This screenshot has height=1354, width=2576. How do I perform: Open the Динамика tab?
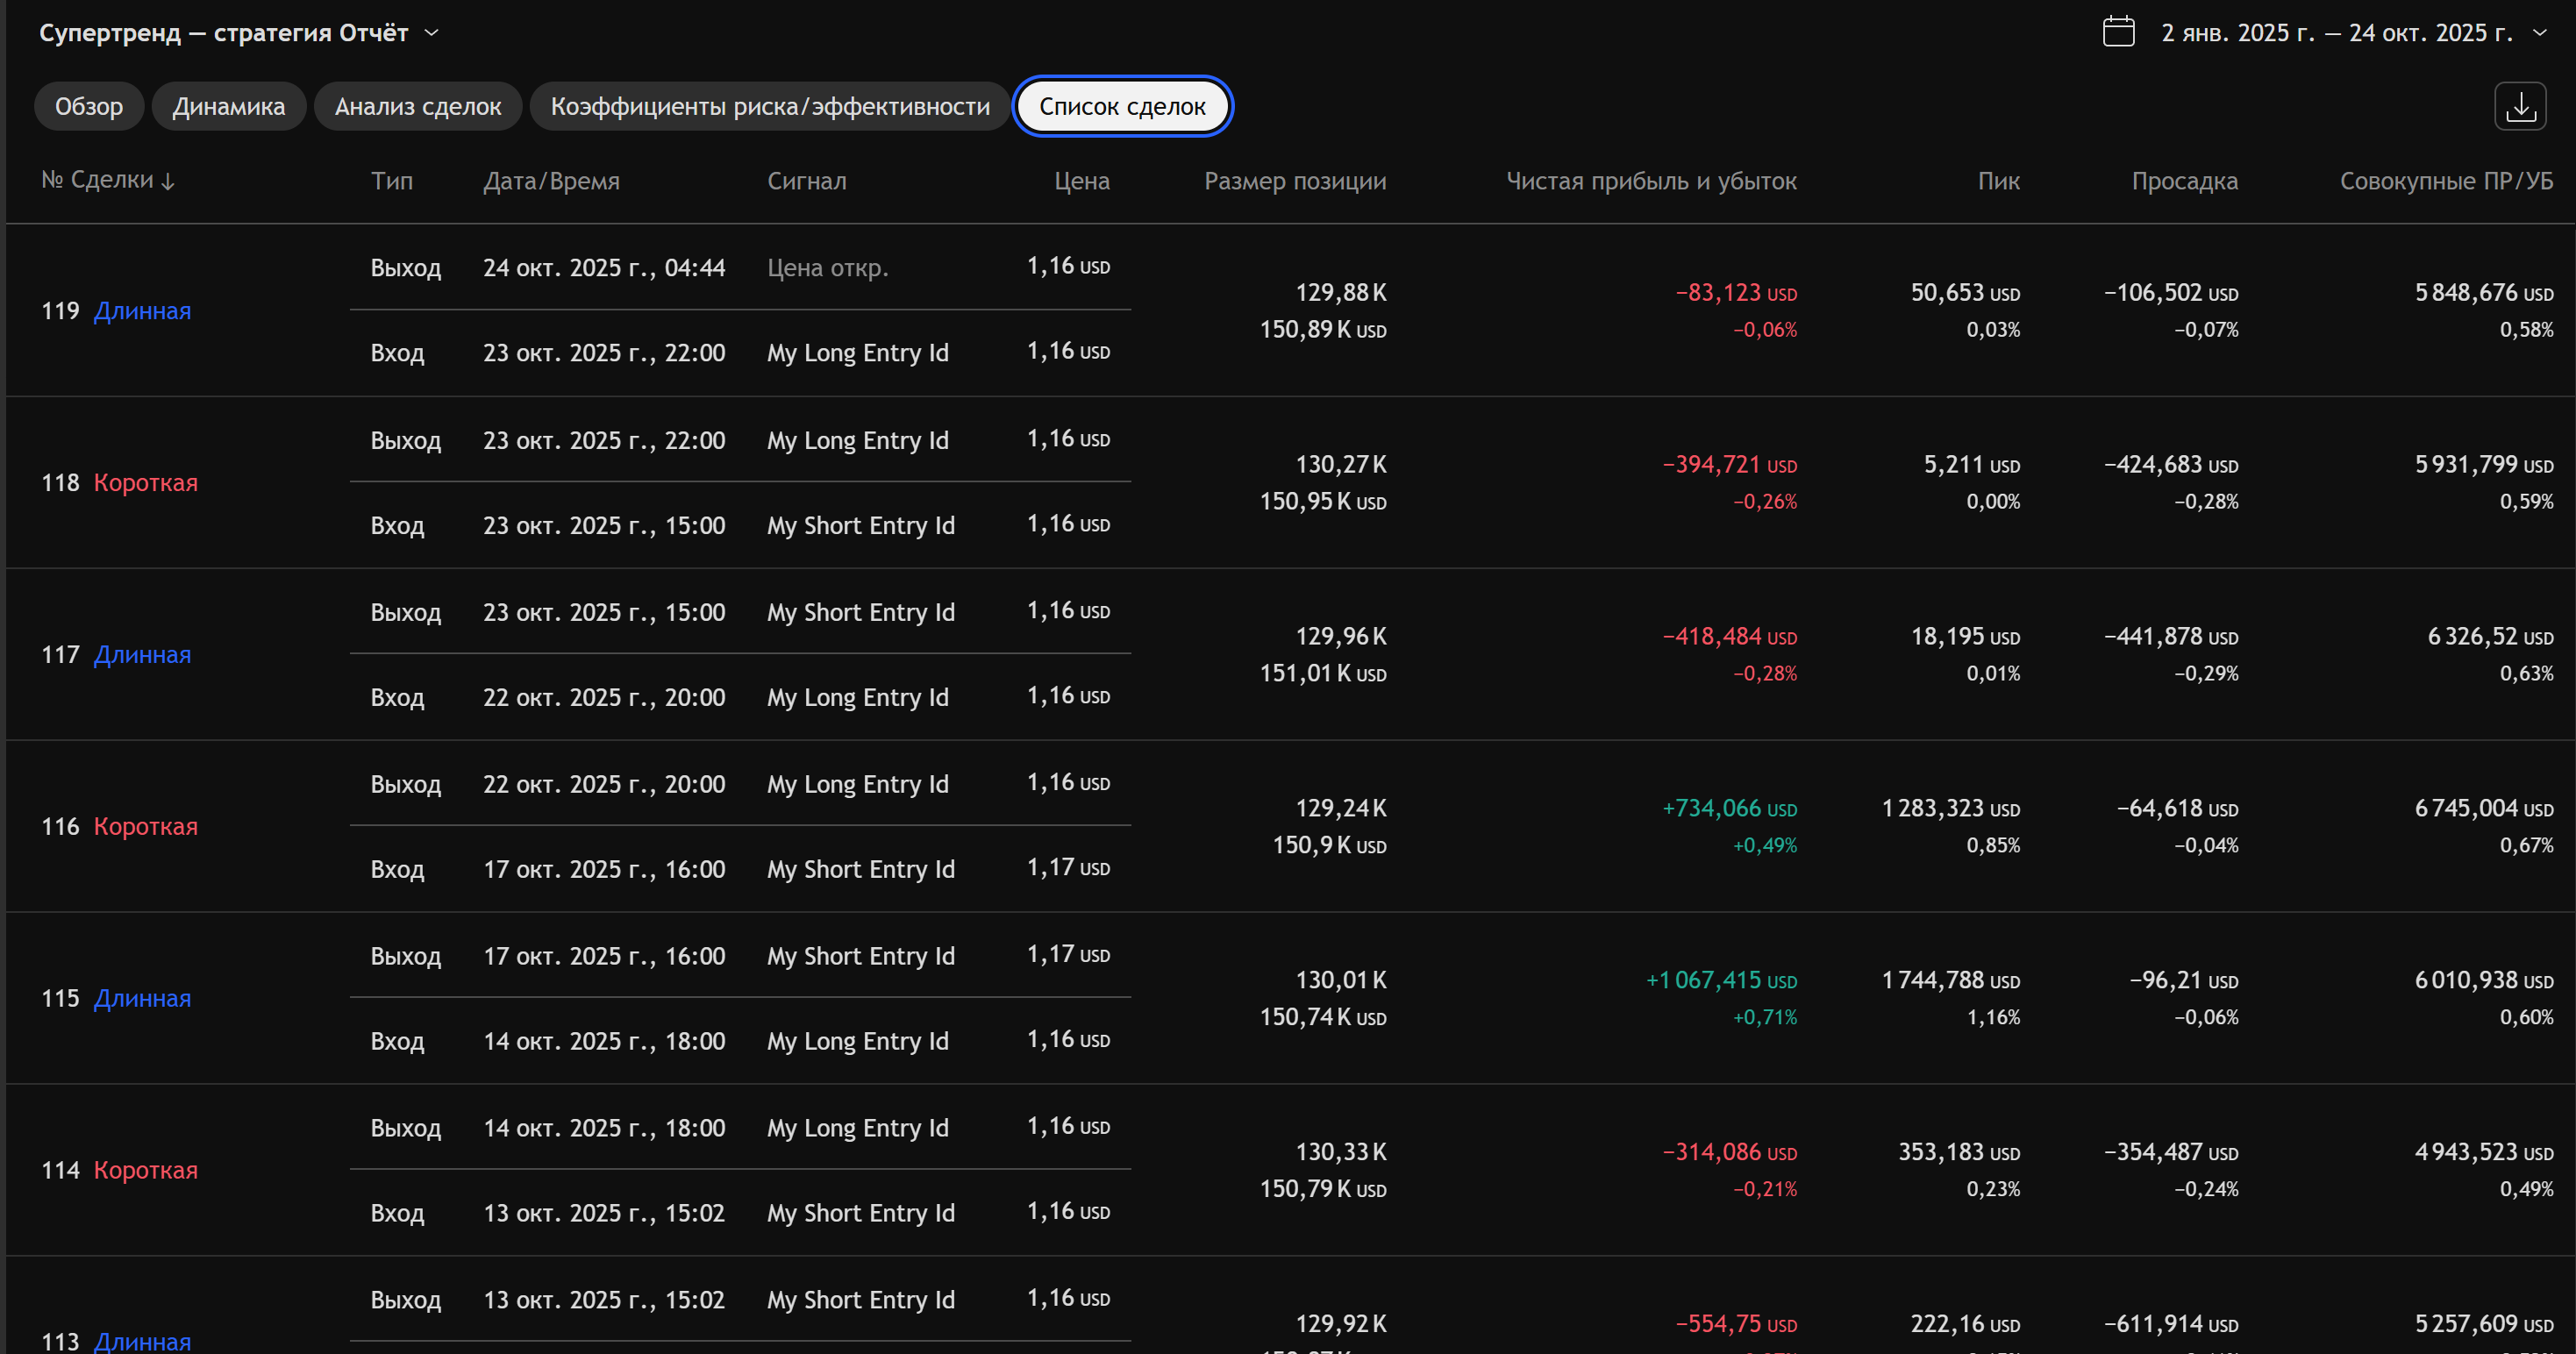pyautogui.click(x=228, y=106)
